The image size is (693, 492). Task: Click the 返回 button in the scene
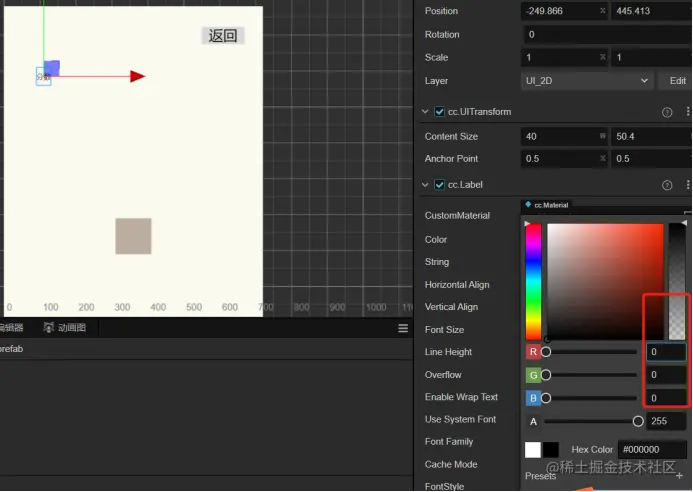pos(223,36)
